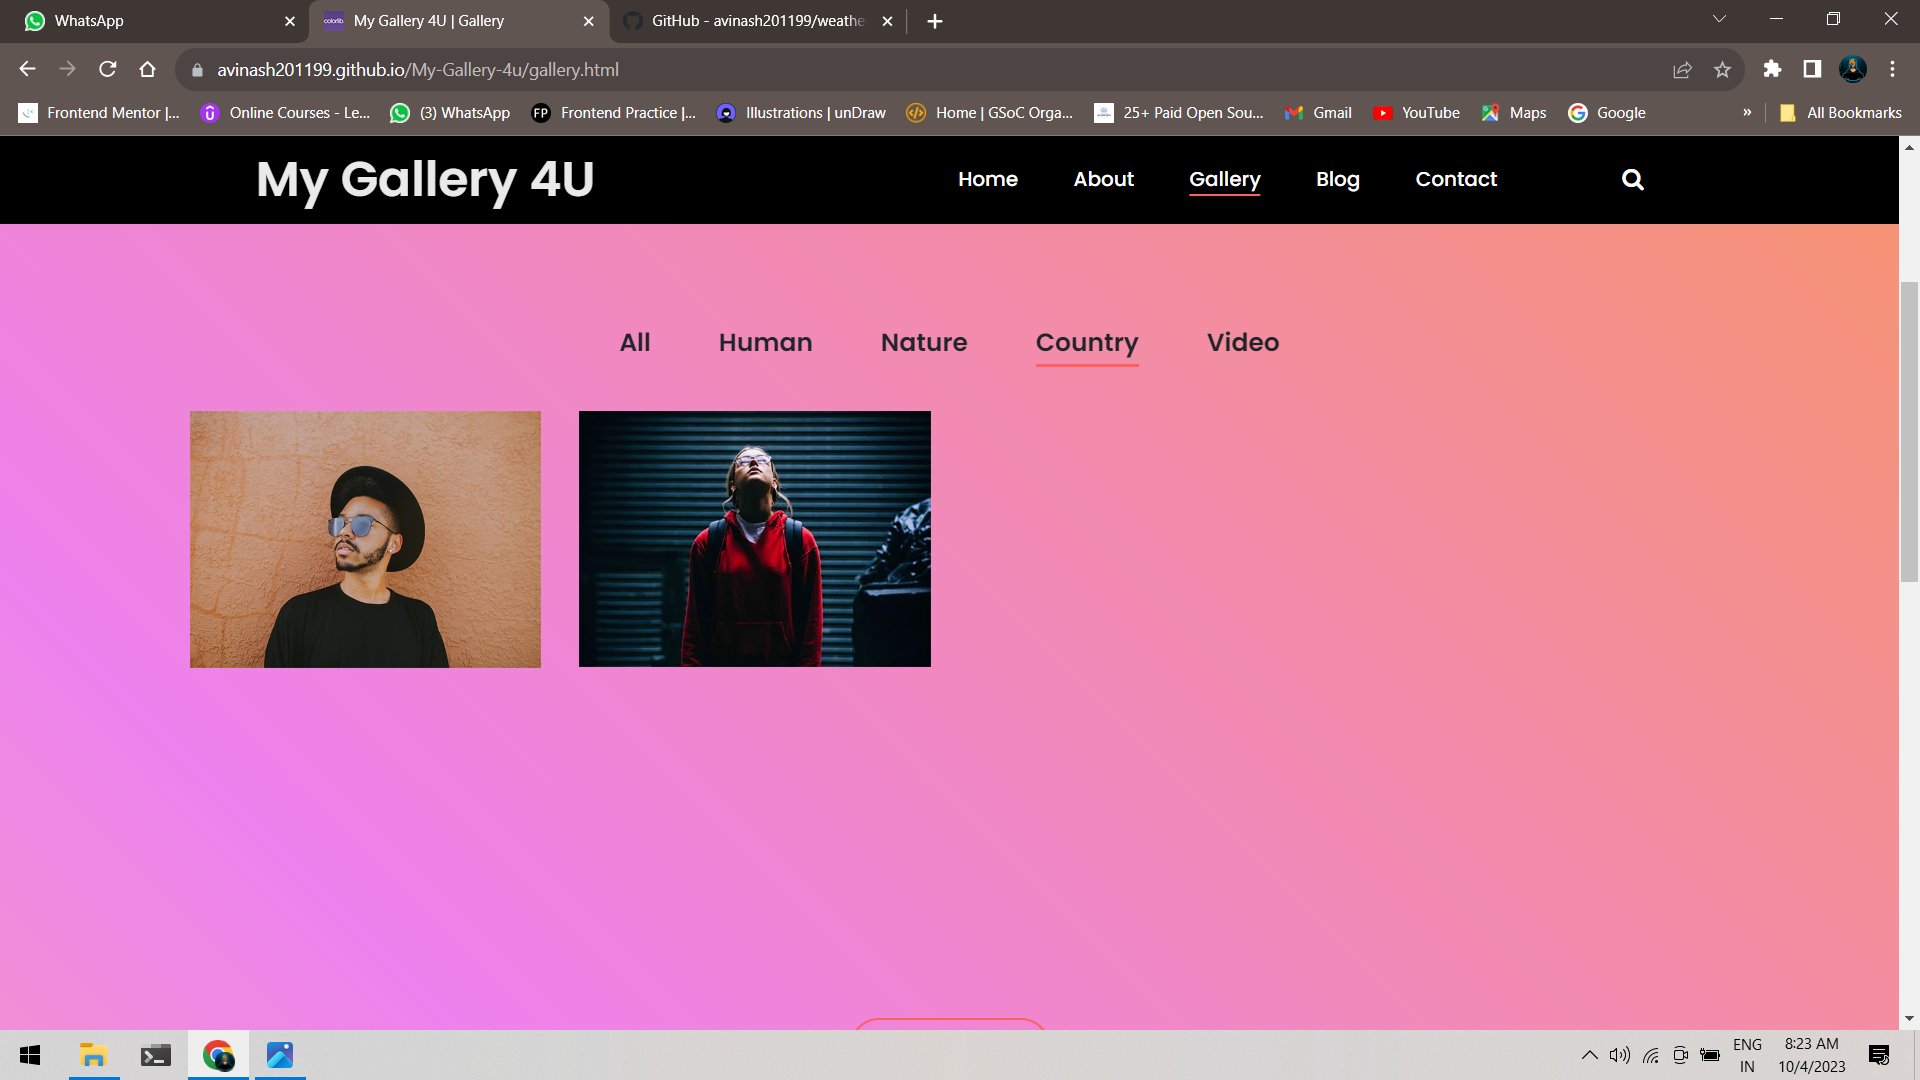Navigate to the About page link

pyautogui.click(x=1103, y=180)
